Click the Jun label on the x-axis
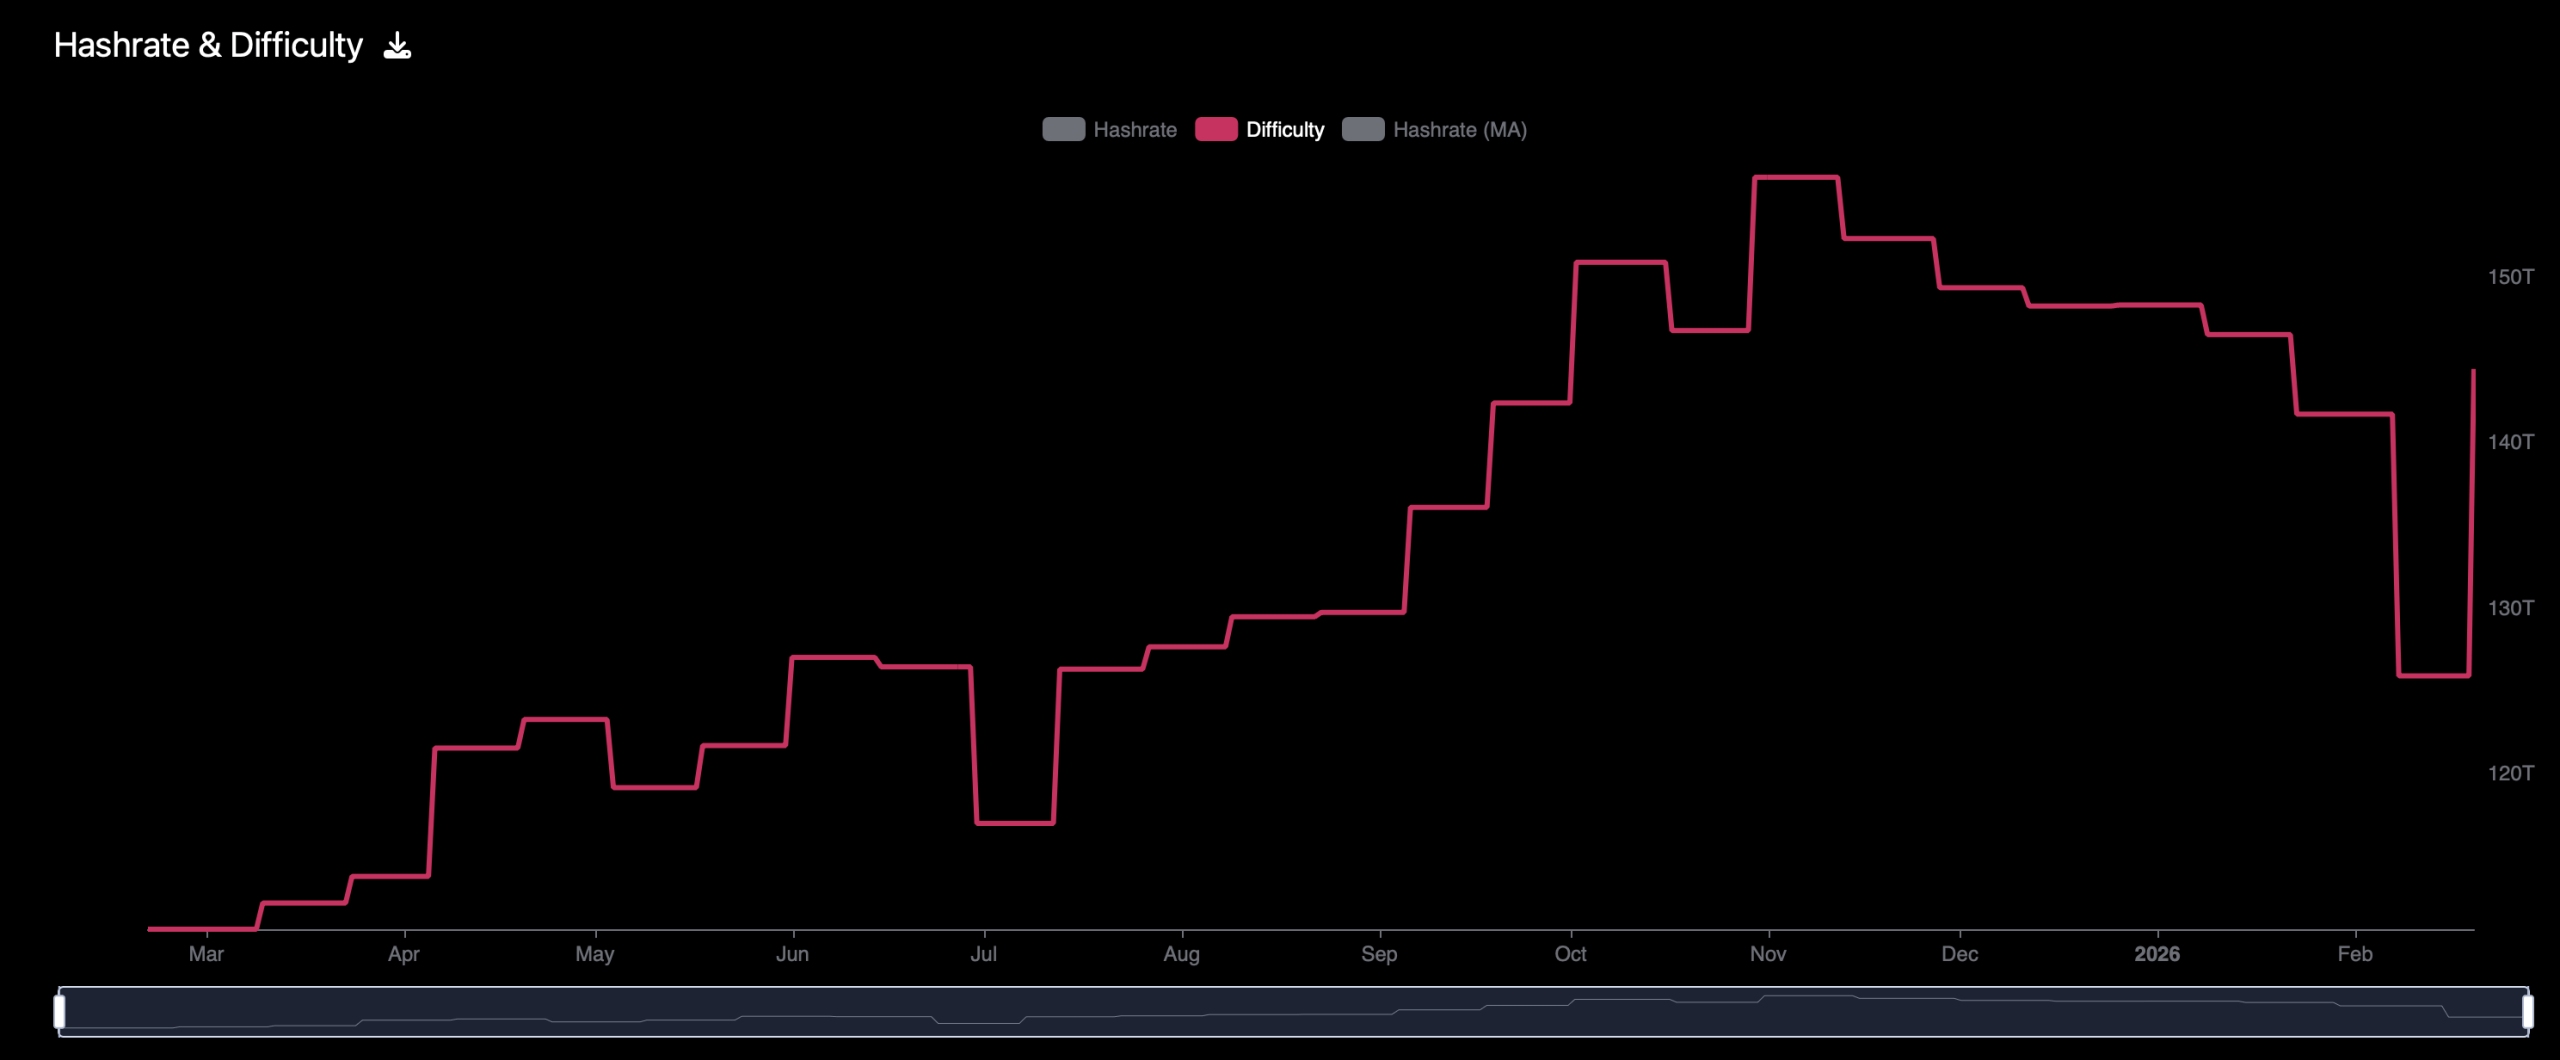Viewport: 2560px width, 1060px height. click(x=792, y=954)
